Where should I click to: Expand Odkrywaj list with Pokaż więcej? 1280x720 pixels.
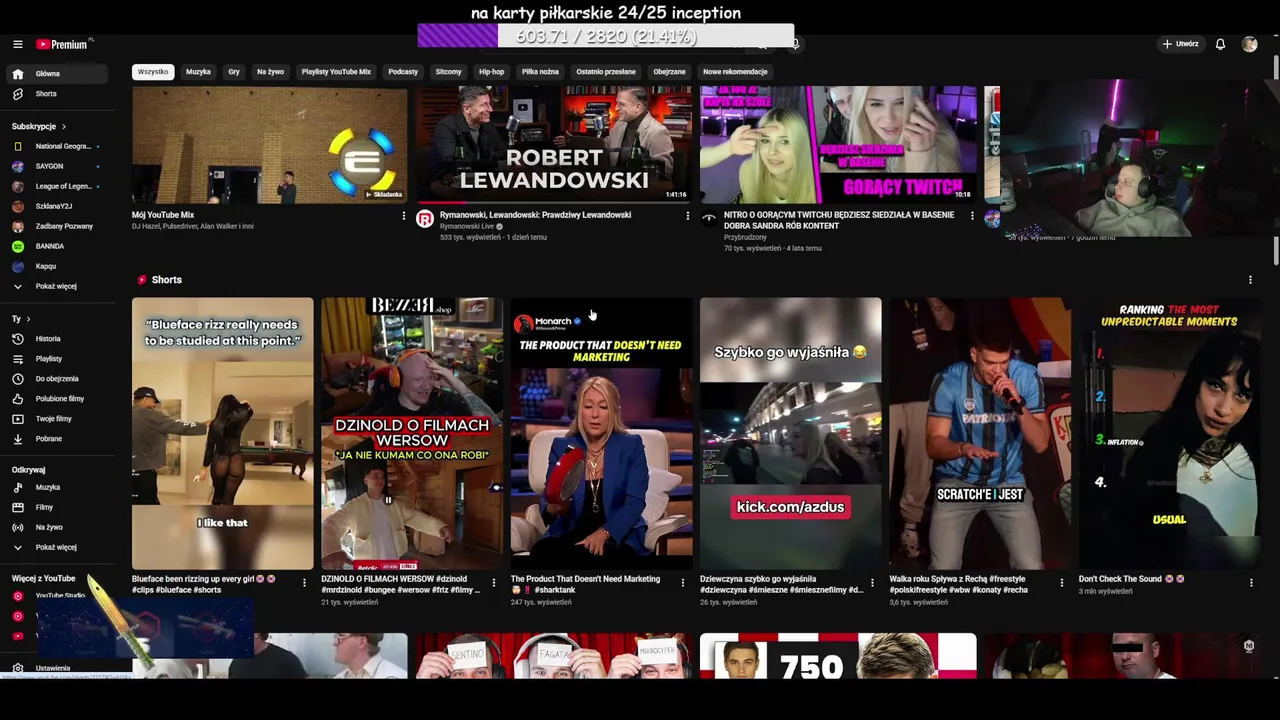coord(59,548)
